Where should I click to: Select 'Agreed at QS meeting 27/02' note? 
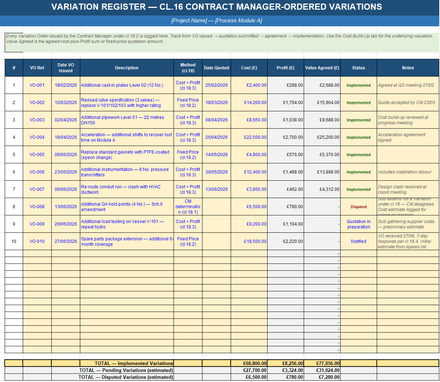click(408, 85)
